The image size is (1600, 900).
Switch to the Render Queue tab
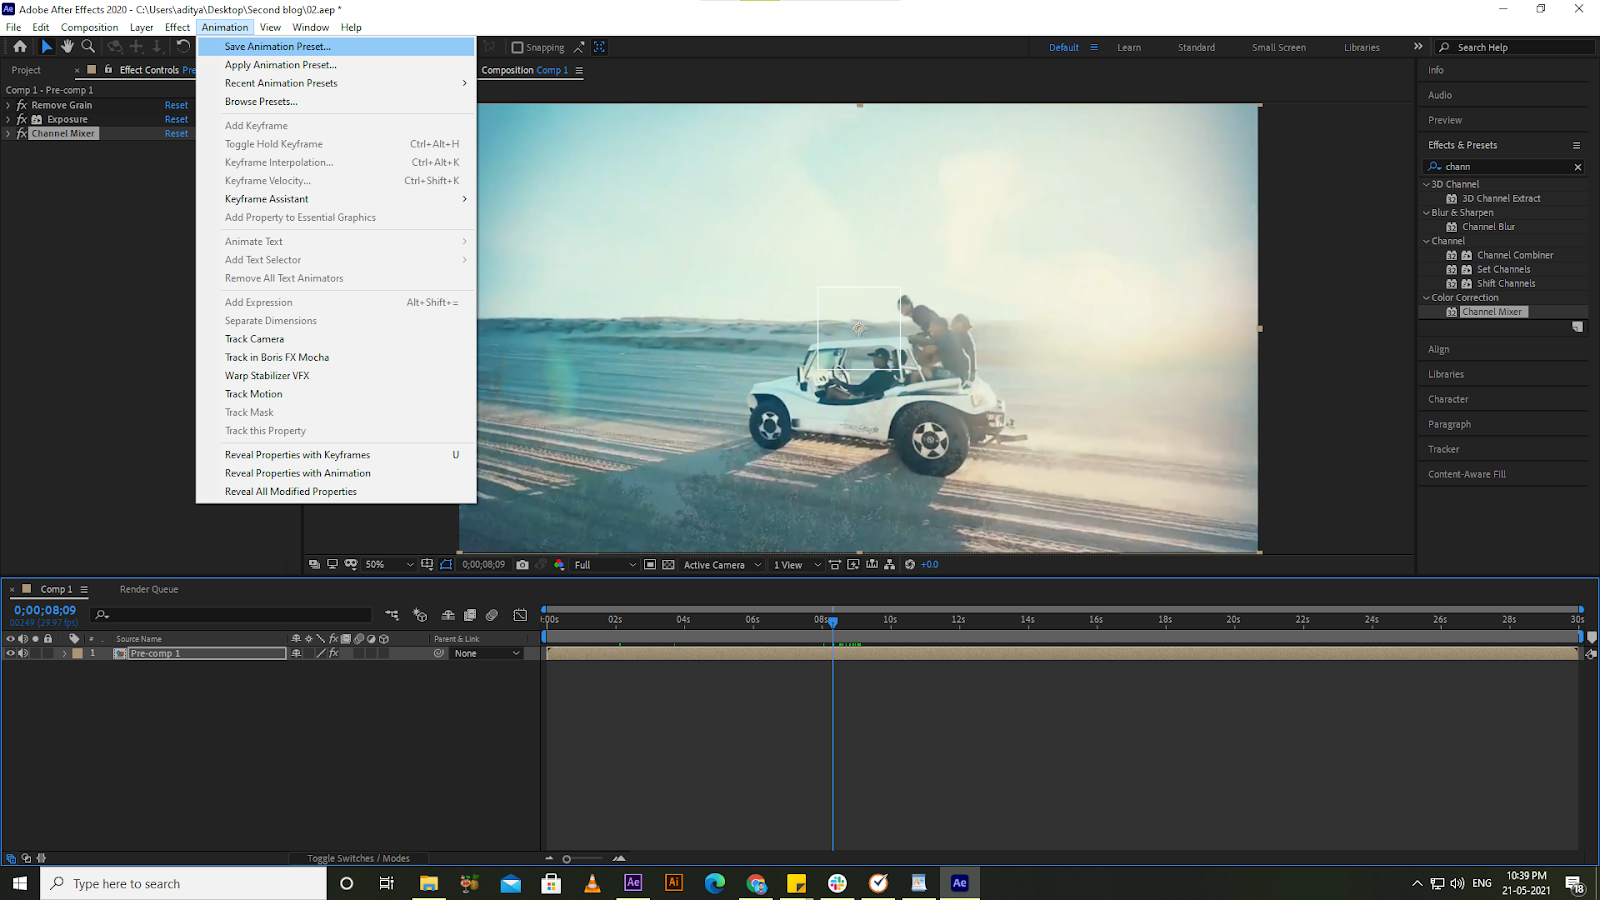pyautogui.click(x=148, y=589)
